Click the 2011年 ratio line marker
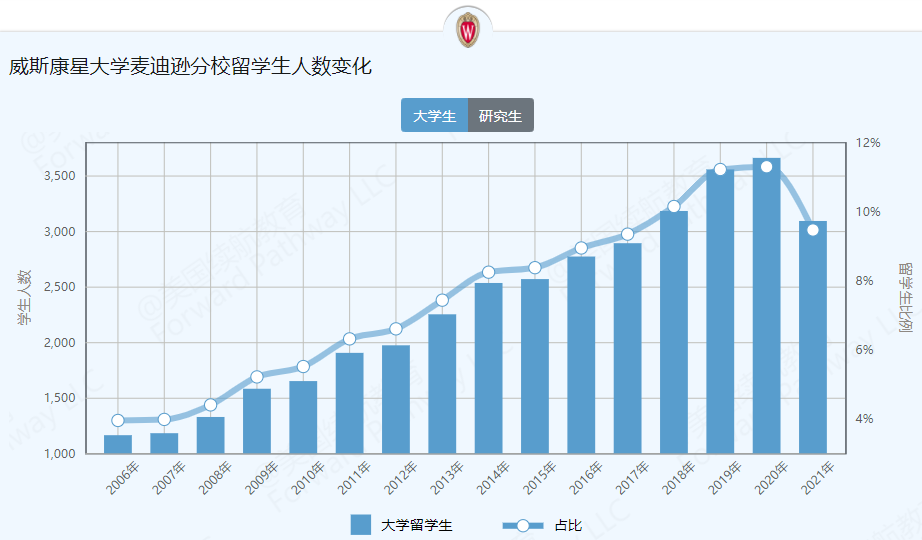Image resolution: width=922 pixels, height=540 pixels. 349,338
